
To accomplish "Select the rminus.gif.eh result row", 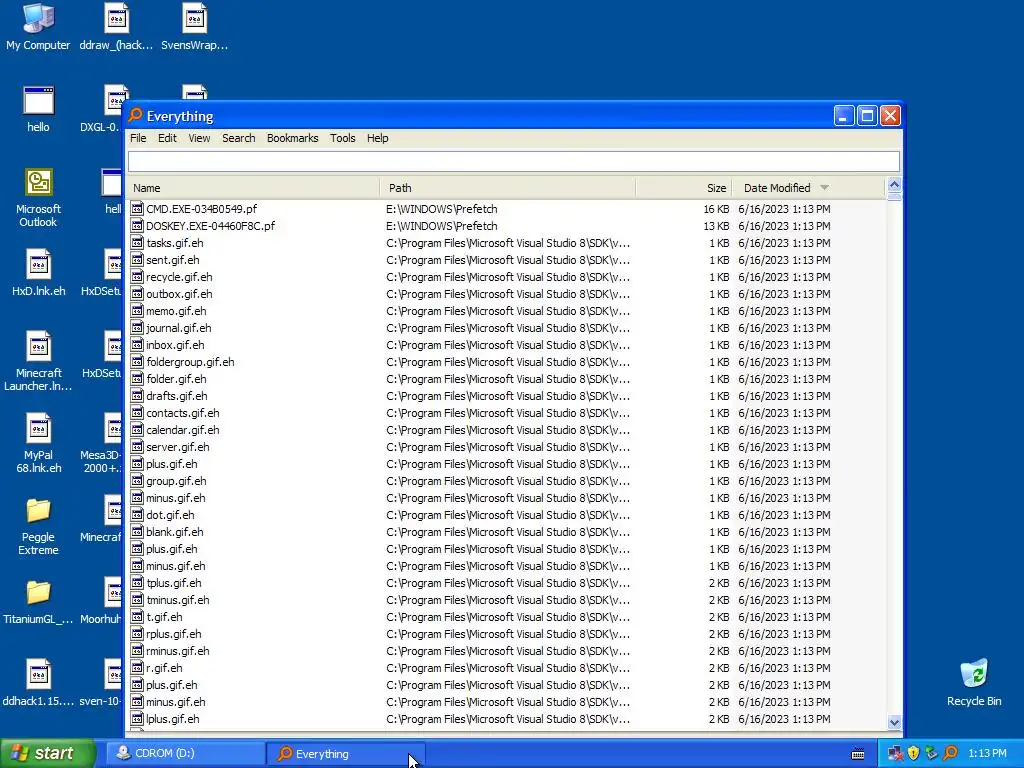I will 506,650.
